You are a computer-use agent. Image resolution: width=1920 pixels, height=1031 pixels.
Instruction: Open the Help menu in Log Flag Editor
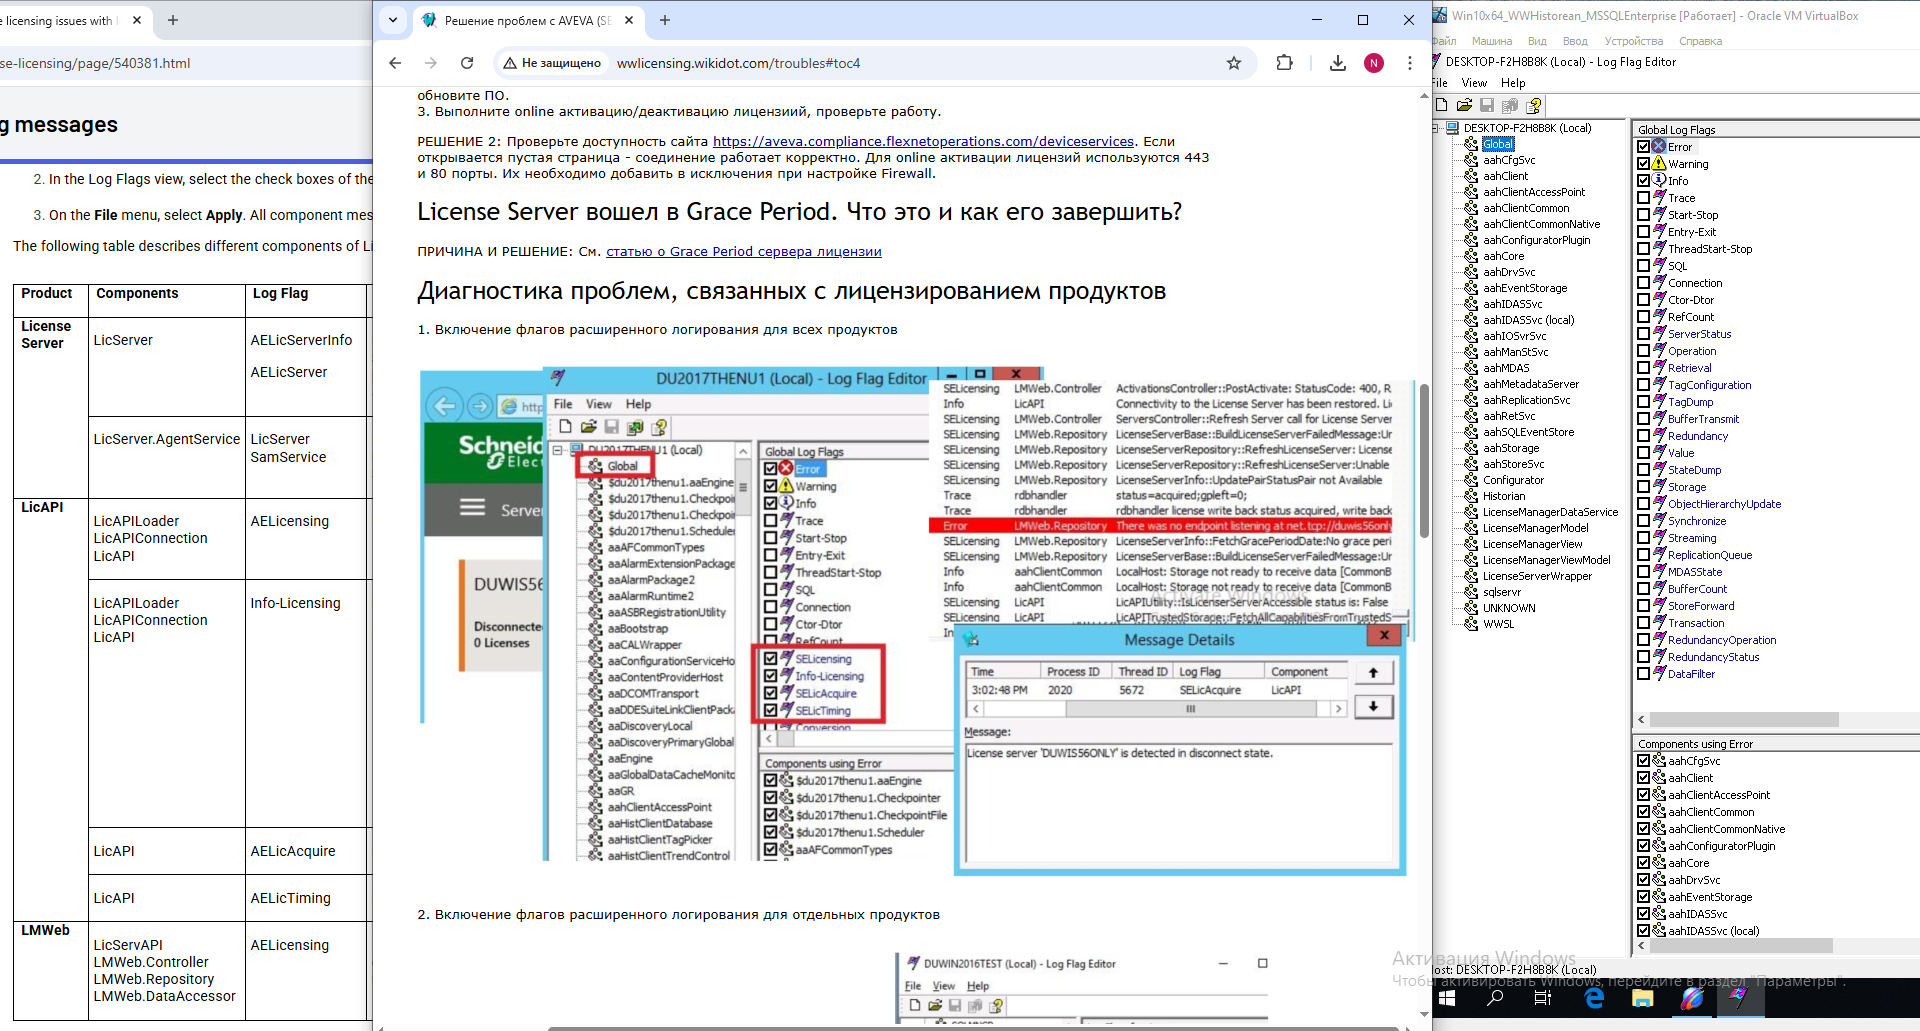[x=1513, y=83]
